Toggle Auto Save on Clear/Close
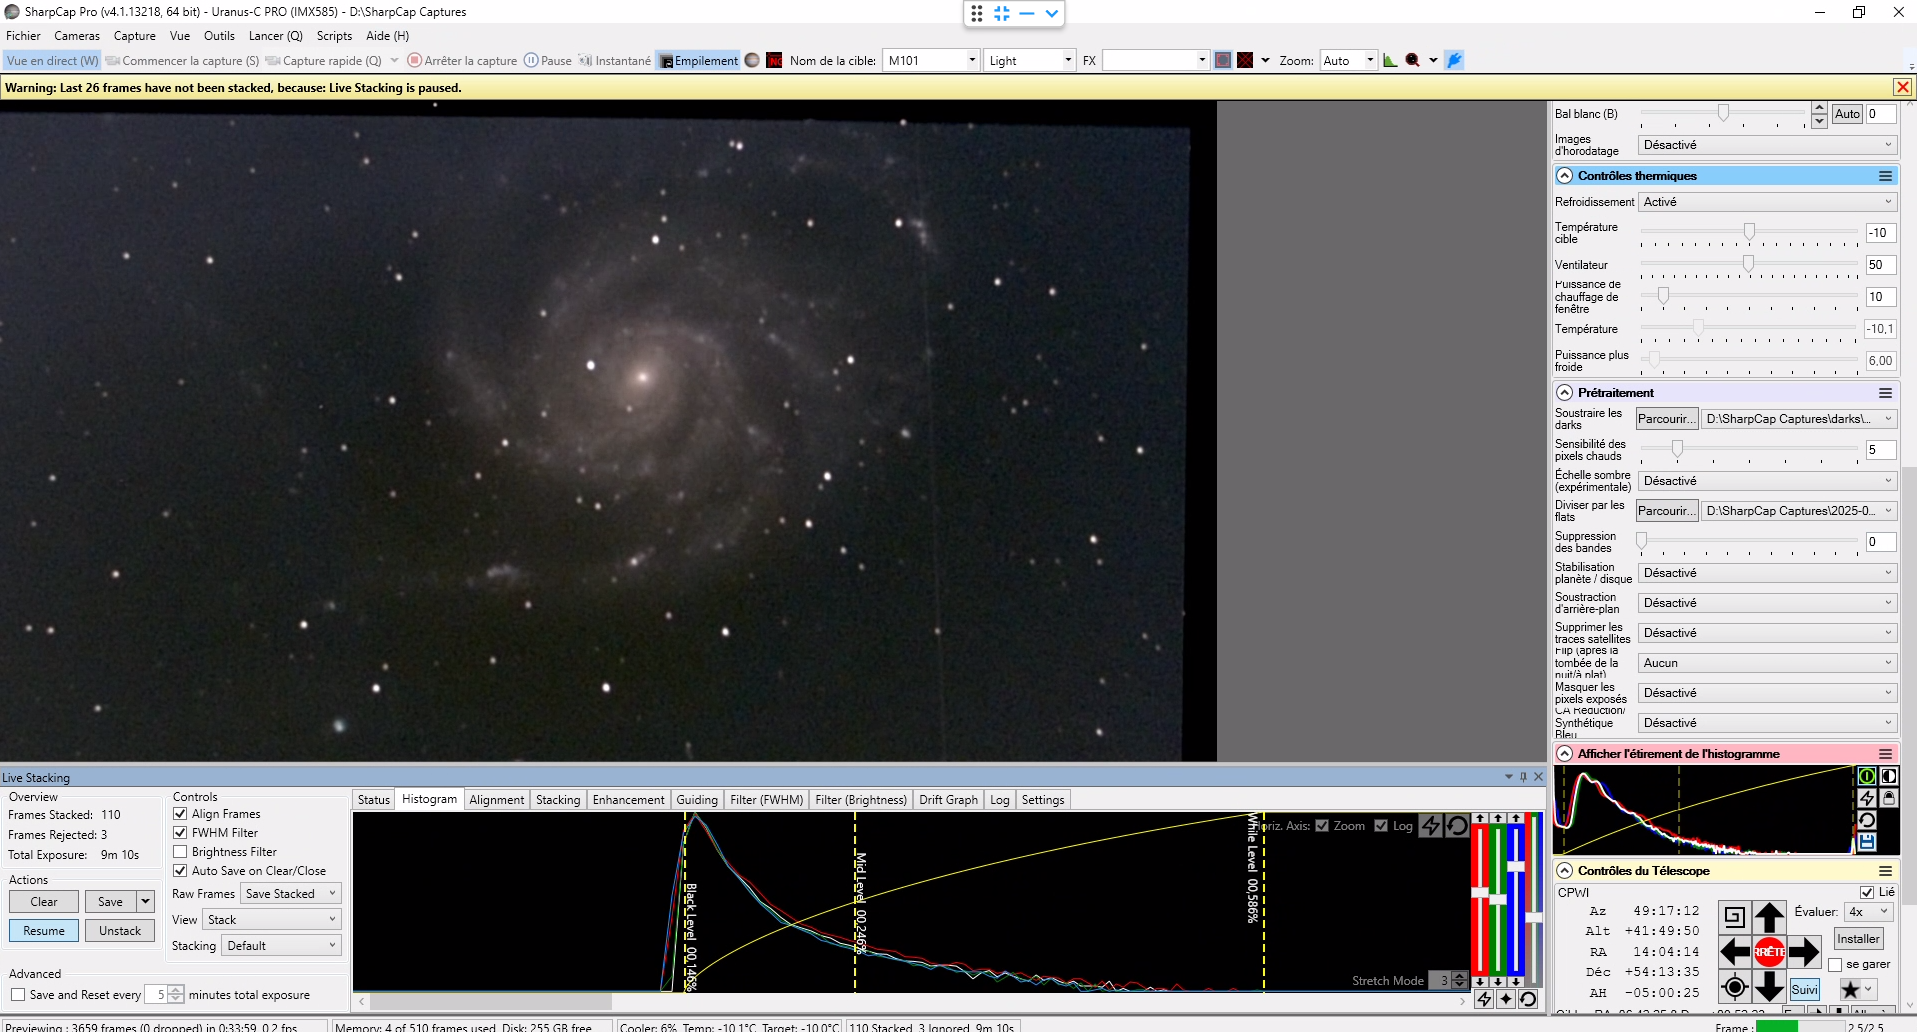The height and width of the screenshot is (1032, 1917). pyautogui.click(x=180, y=871)
